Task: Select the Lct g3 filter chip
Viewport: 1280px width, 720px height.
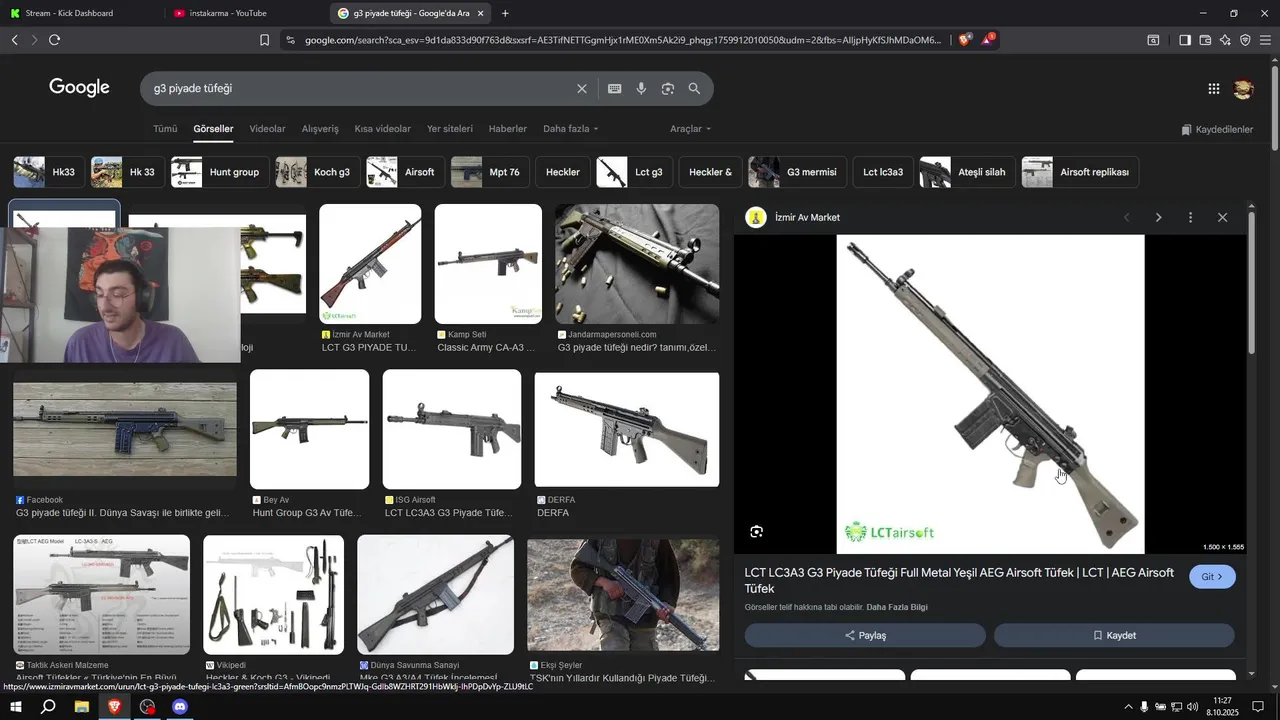Action: [634, 172]
